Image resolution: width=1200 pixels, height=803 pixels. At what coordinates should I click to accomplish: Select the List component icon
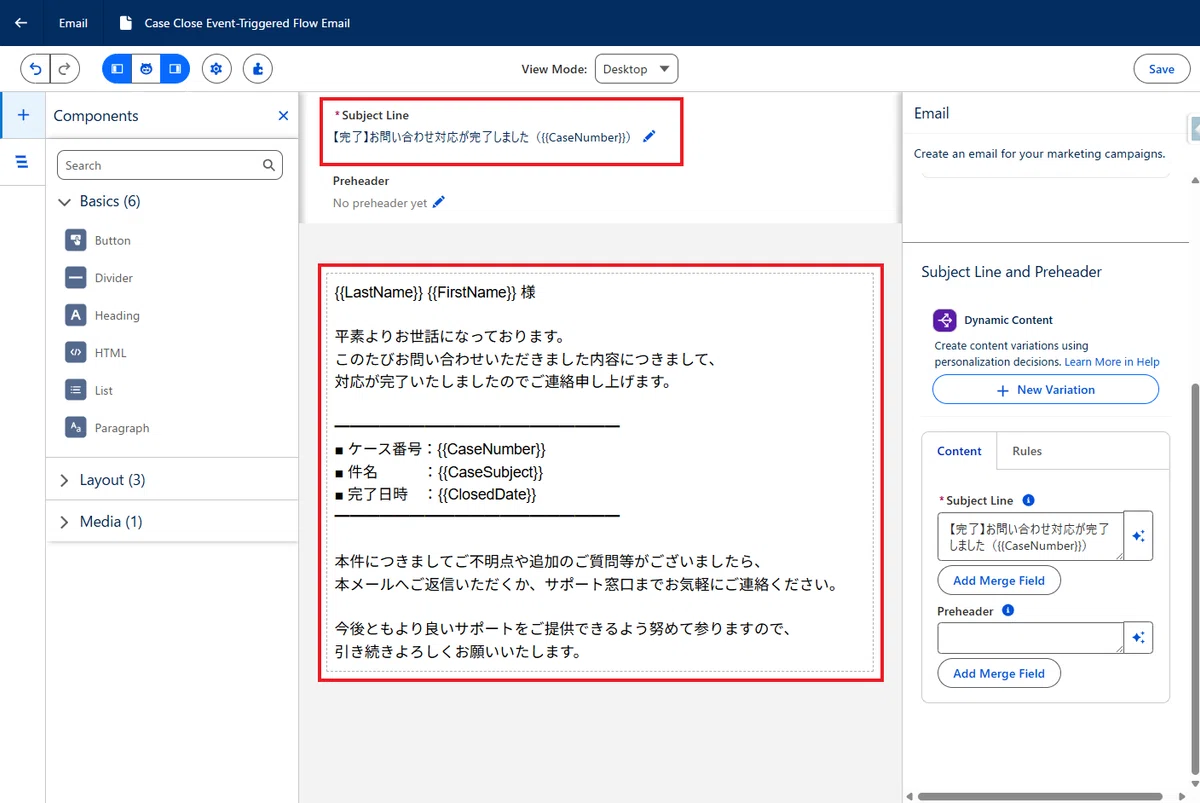(75, 390)
